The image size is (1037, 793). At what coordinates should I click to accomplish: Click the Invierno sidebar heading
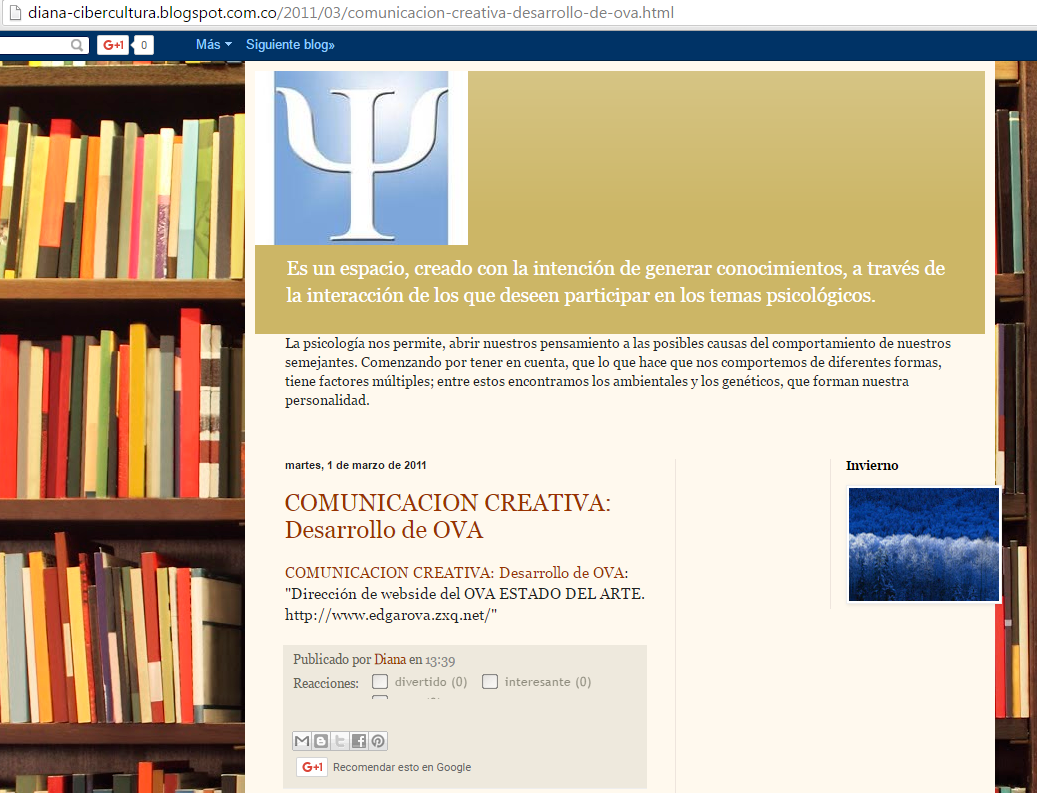[x=872, y=466]
